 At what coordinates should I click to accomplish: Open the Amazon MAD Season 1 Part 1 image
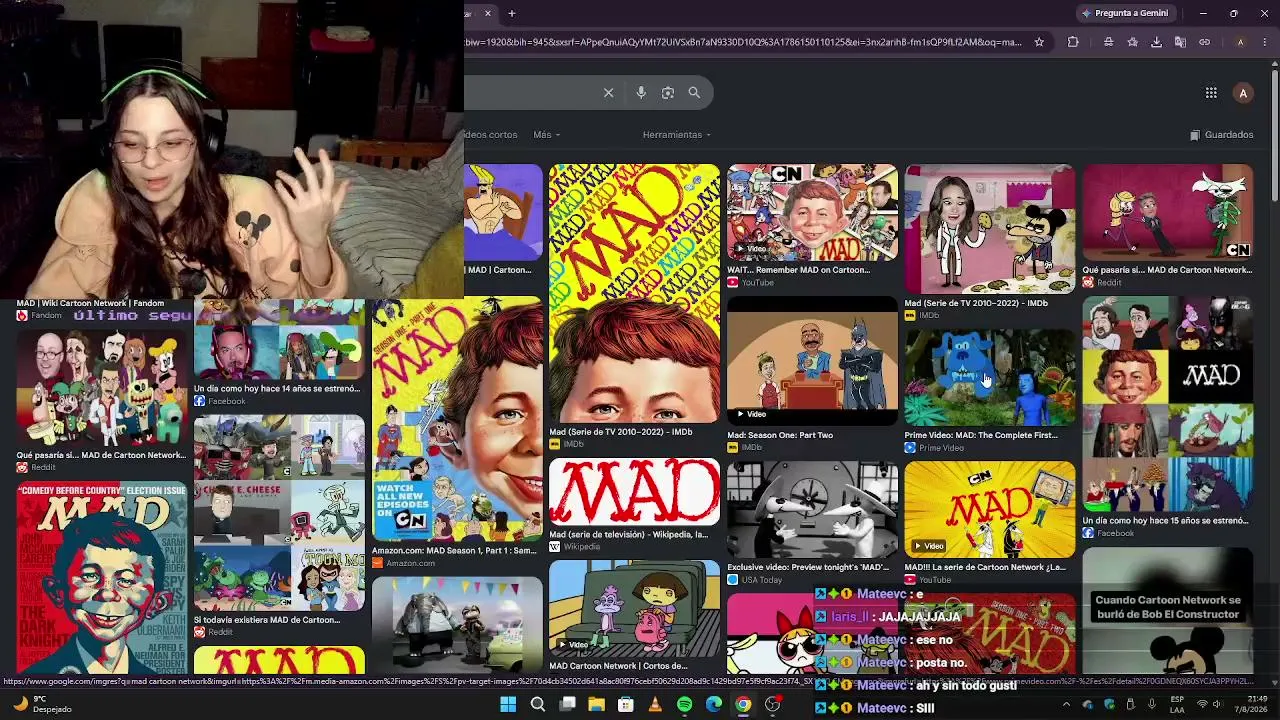point(457,420)
